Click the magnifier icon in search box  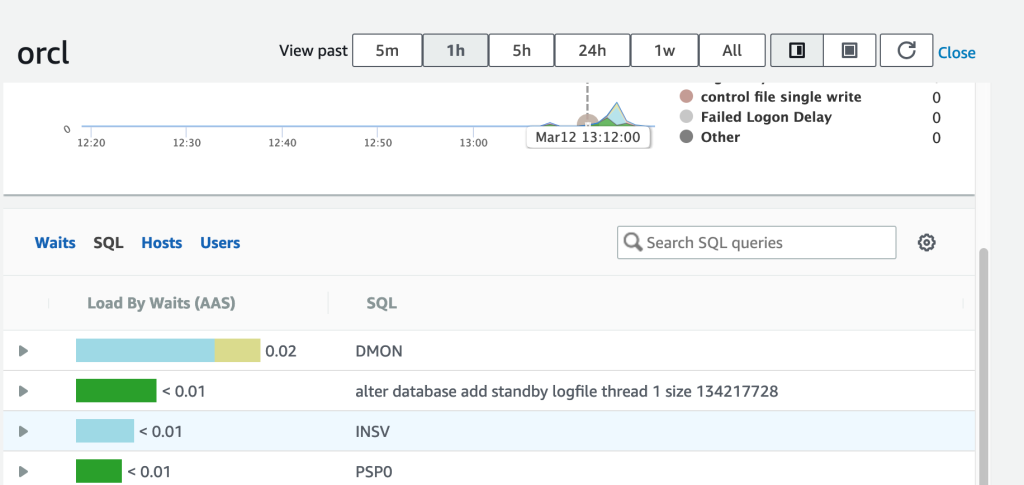633,242
